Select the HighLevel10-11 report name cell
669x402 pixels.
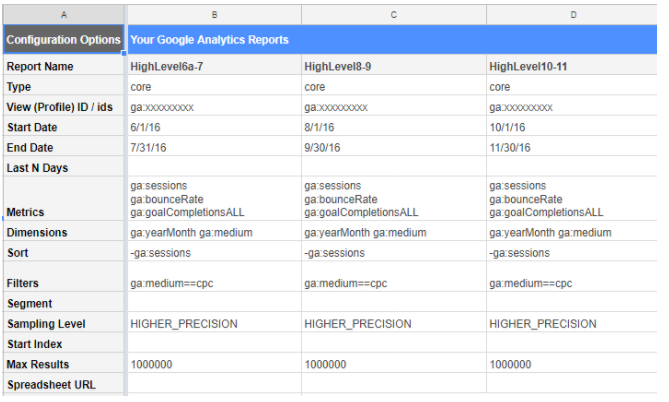click(x=571, y=67)
